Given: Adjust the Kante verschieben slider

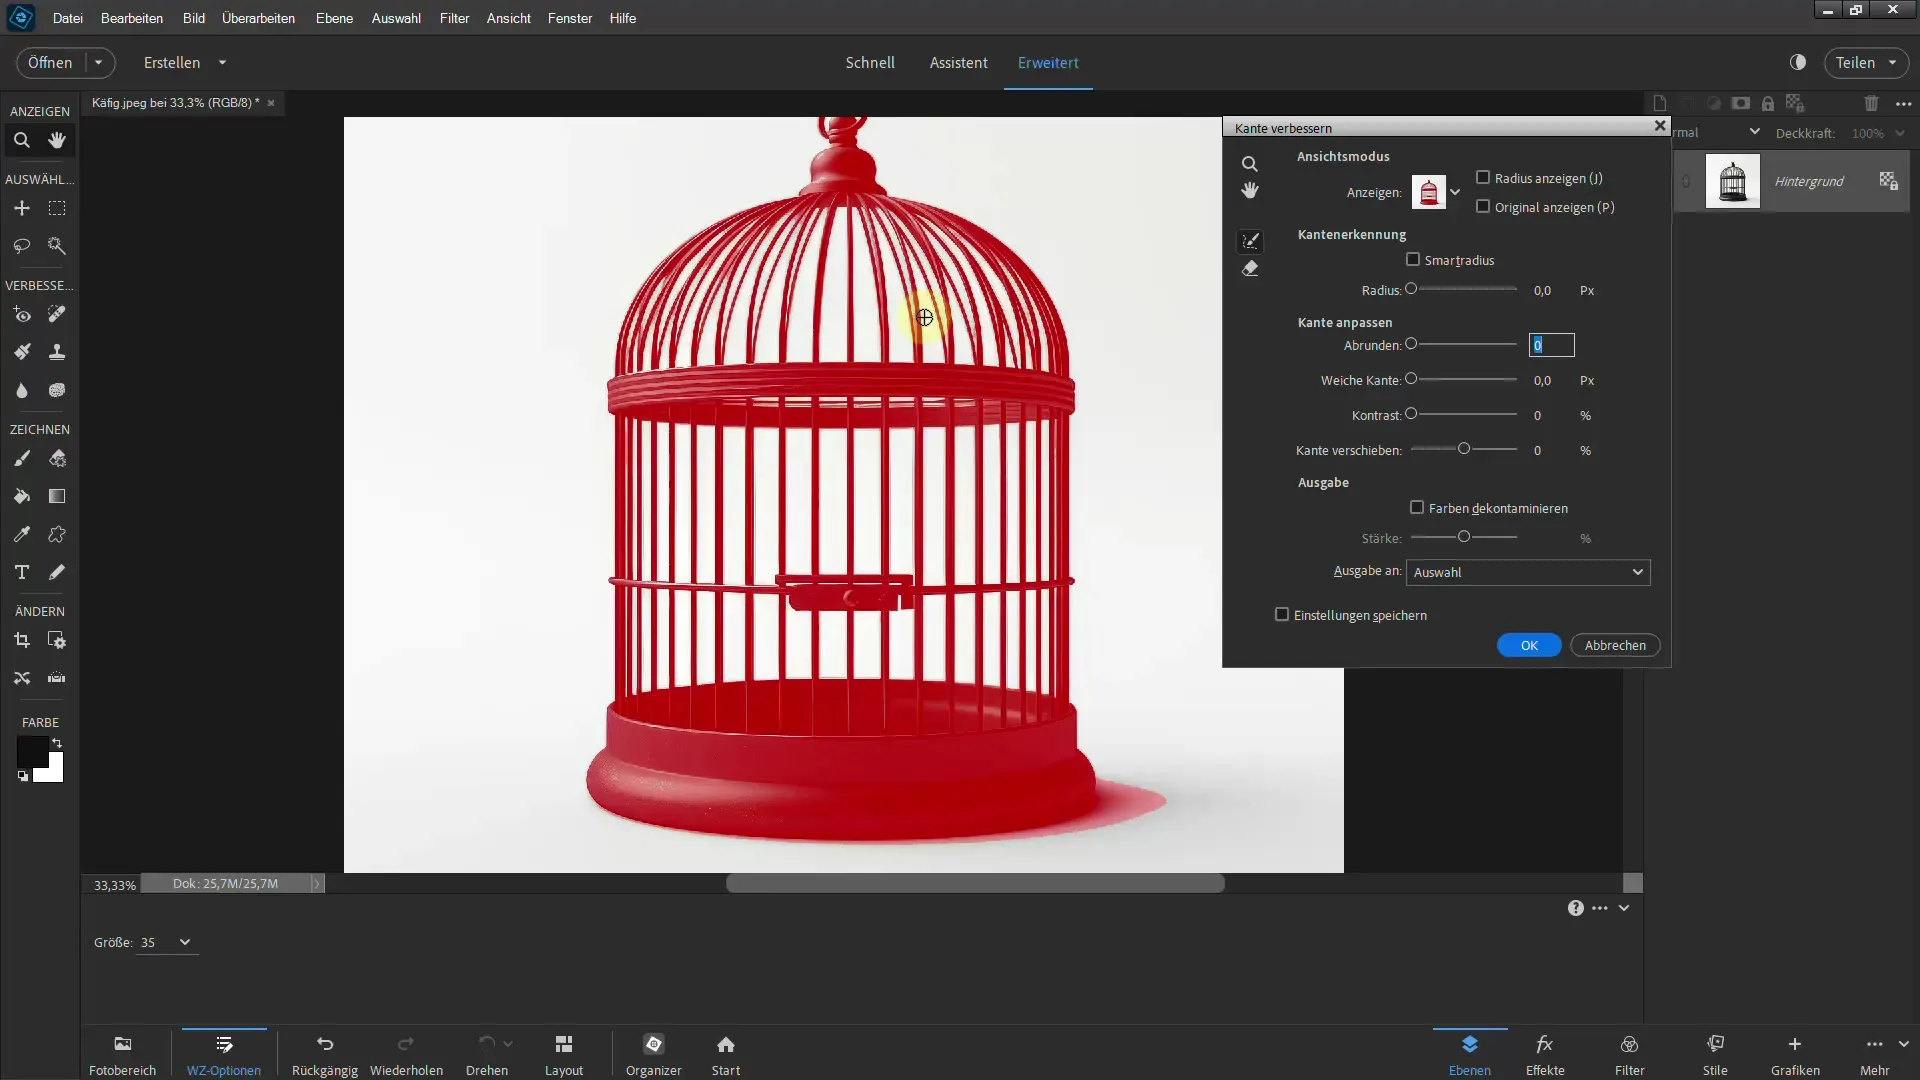Looking at the screenshot, I should click(x=1462, y=448).
